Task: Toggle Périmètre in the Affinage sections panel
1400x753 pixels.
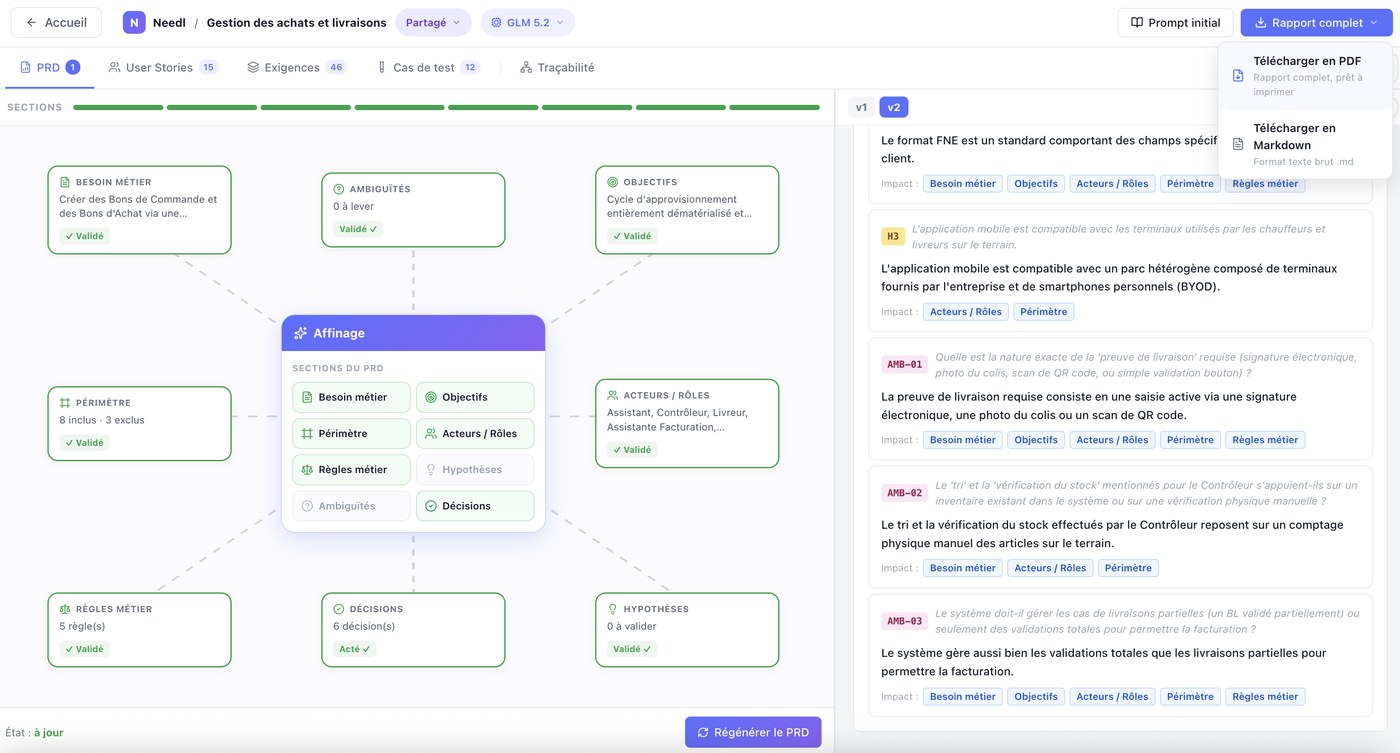Action: (x=351, y=434)
